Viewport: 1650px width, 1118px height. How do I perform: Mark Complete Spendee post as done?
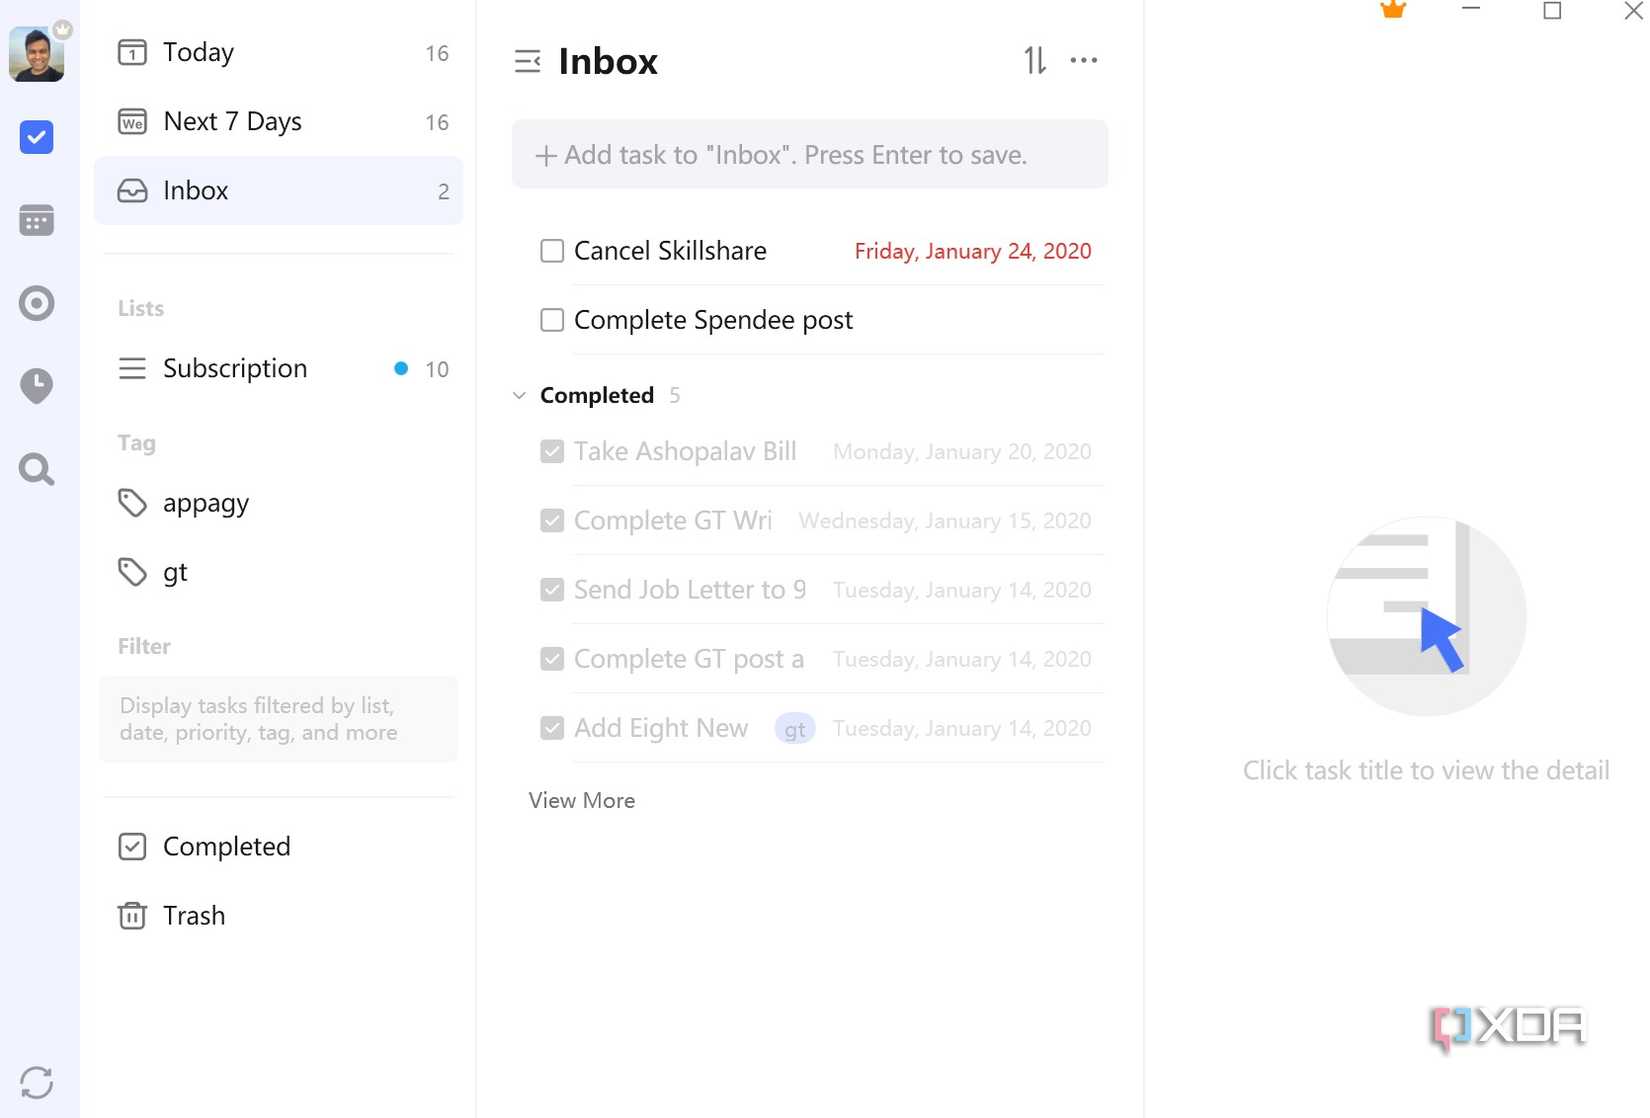(552, 320)
